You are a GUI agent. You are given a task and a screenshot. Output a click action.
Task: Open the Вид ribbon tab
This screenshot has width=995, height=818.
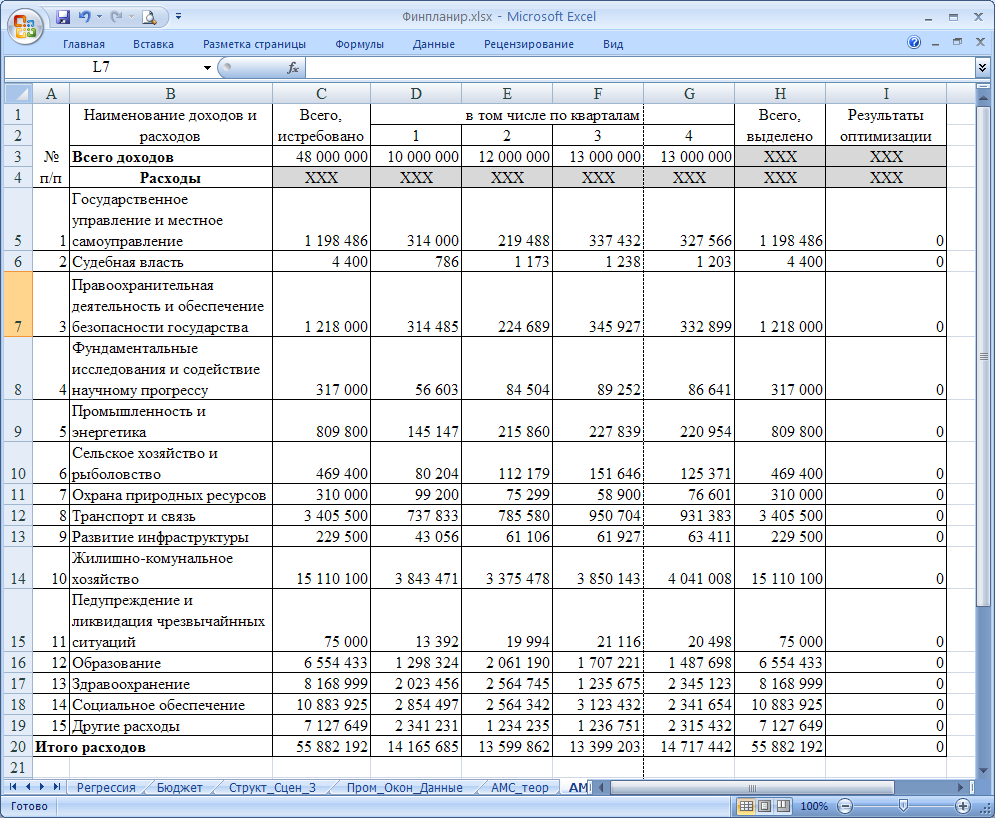coord(613,44)
